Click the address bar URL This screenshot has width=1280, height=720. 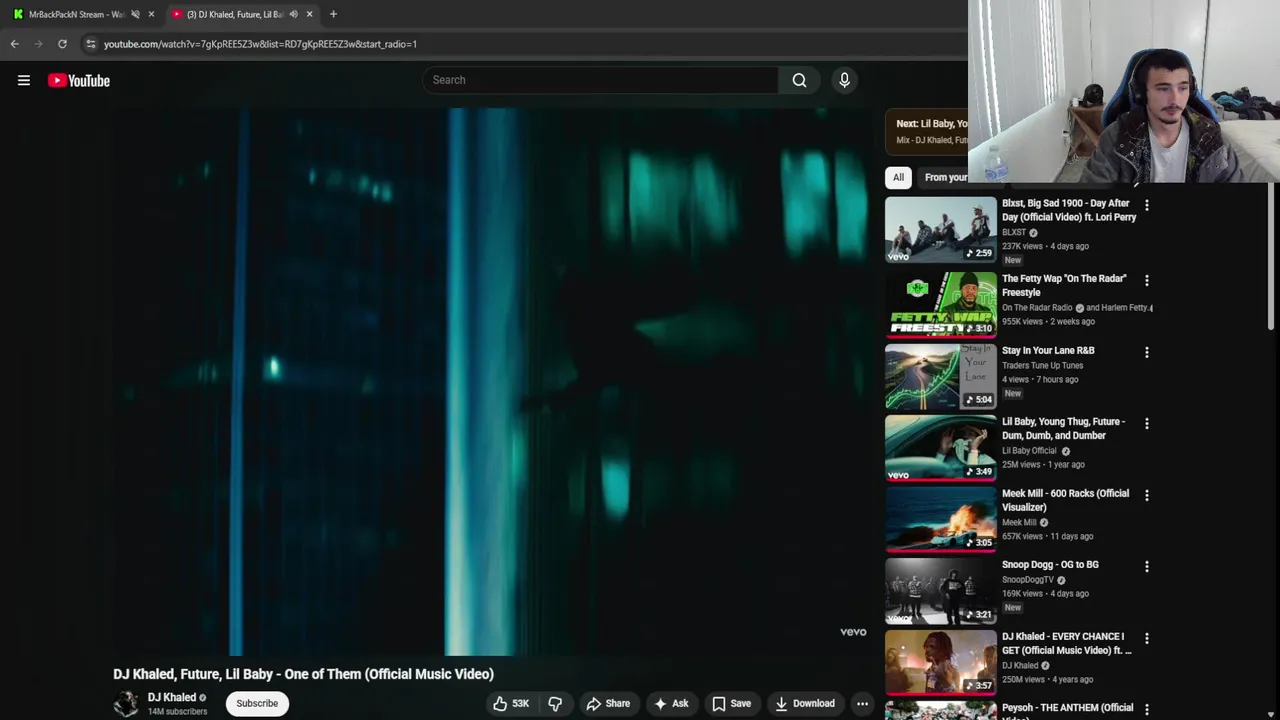pyautogui.click(x=260, y=44)
